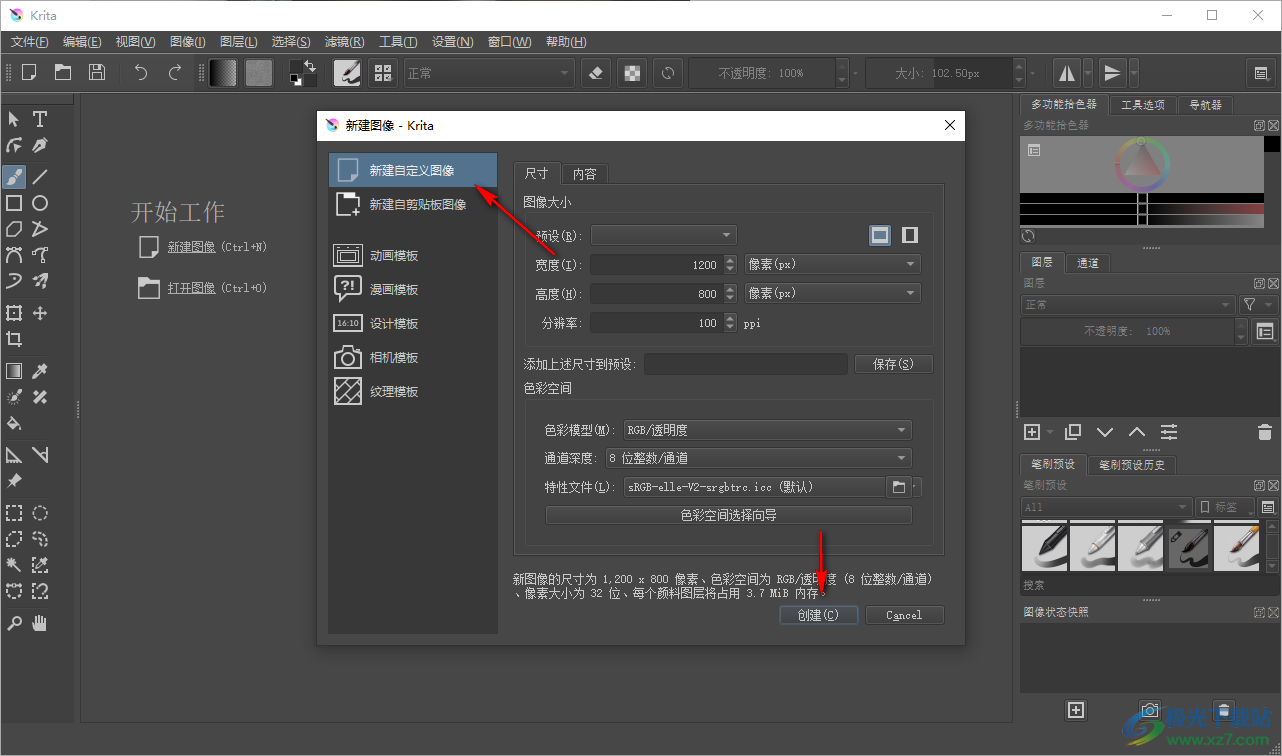Open the 图层(L) menu

click(x=238, y=41)
